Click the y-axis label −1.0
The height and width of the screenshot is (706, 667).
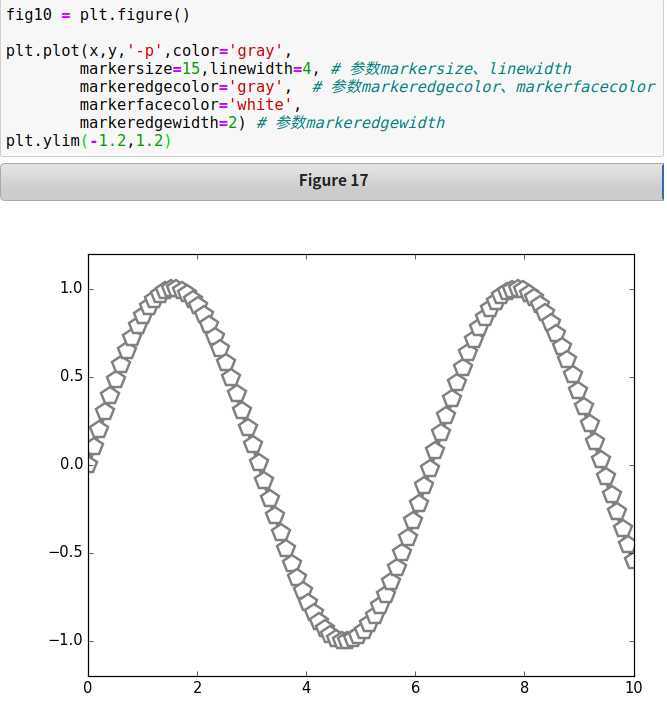(x=66, y=640)
